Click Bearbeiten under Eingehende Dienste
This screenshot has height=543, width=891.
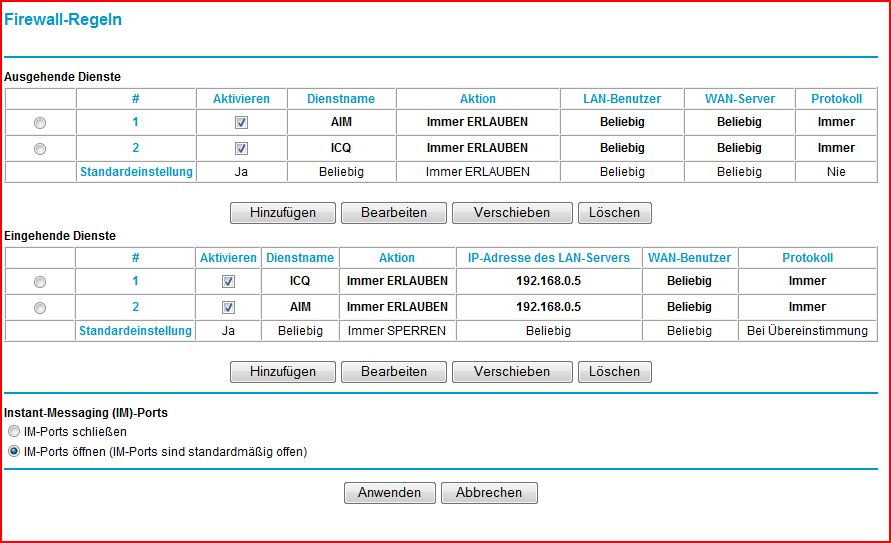tap(394, 372)
